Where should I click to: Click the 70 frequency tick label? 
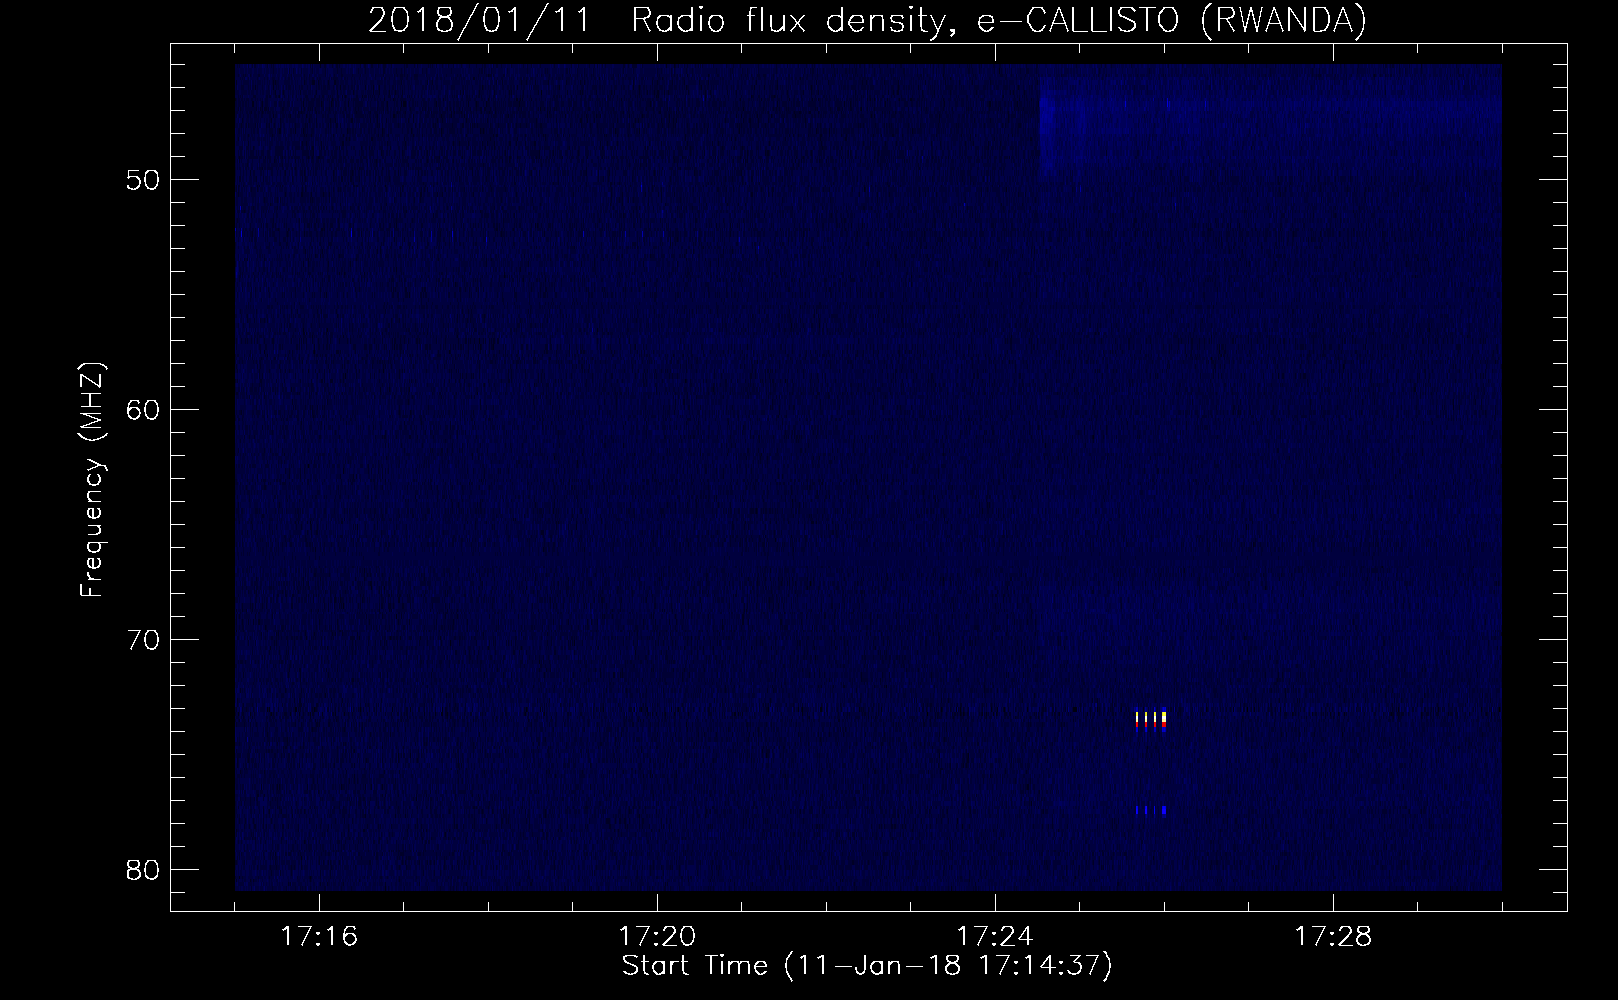click(143, 639)
